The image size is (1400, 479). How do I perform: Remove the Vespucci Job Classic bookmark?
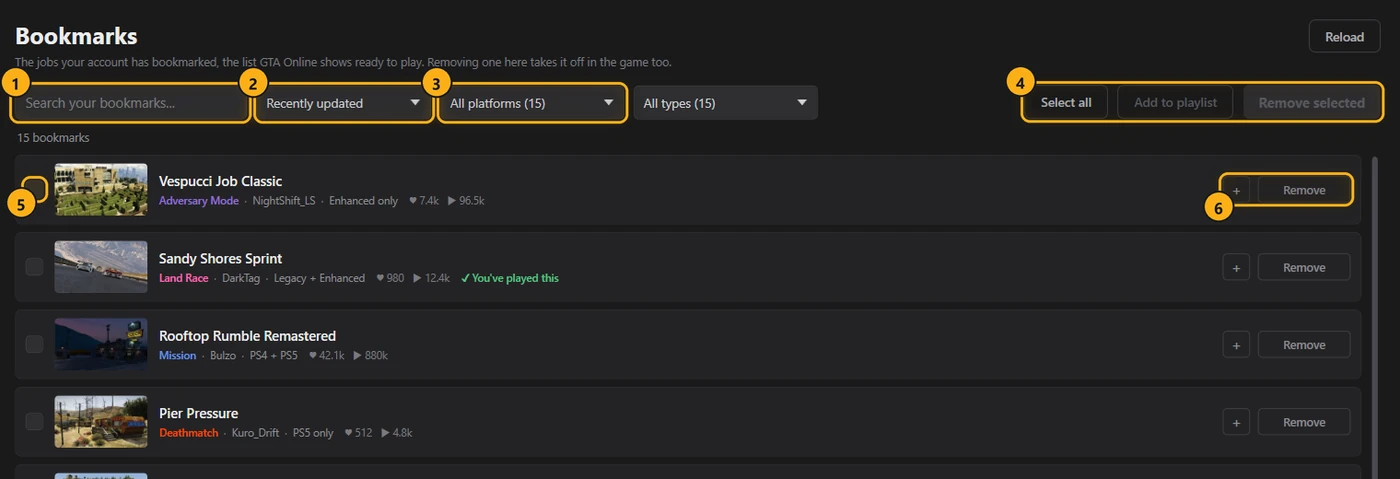(1304, 190)
